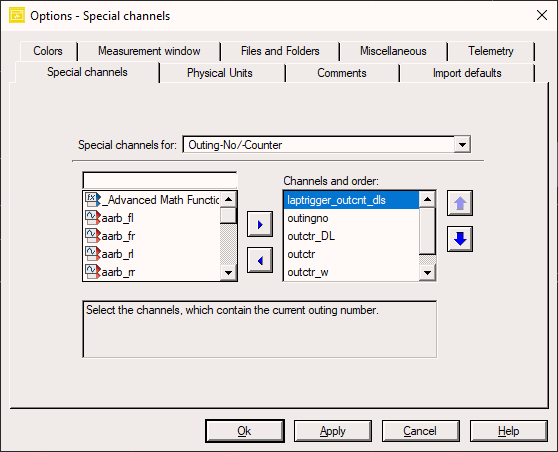Click up arrow of Channels and order list
Image resolution: width=558 pixels, height=452 pixels.
tap(427, 199)
